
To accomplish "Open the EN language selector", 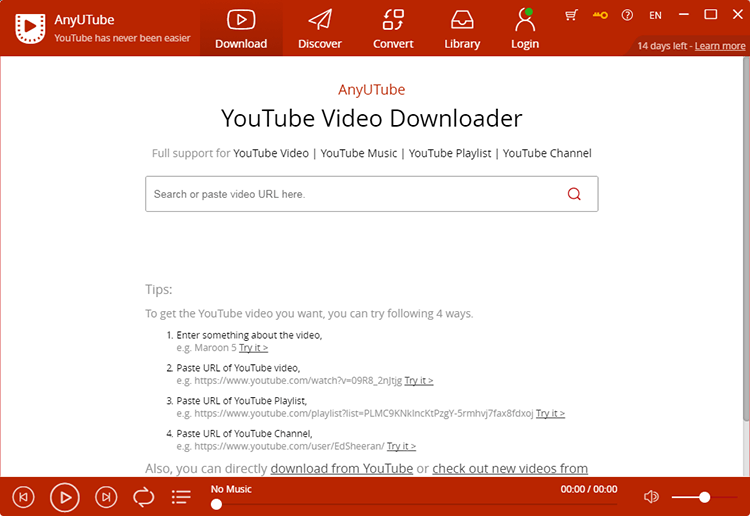I will pos(655,15).
